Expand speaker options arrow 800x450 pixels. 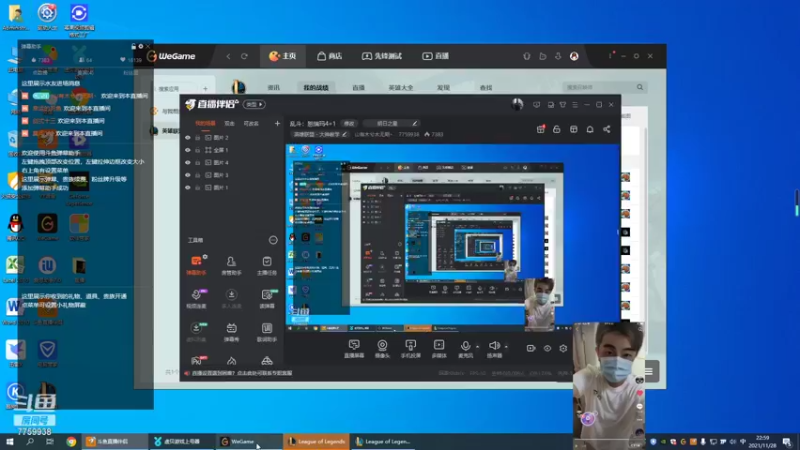(x=506, y=347)
